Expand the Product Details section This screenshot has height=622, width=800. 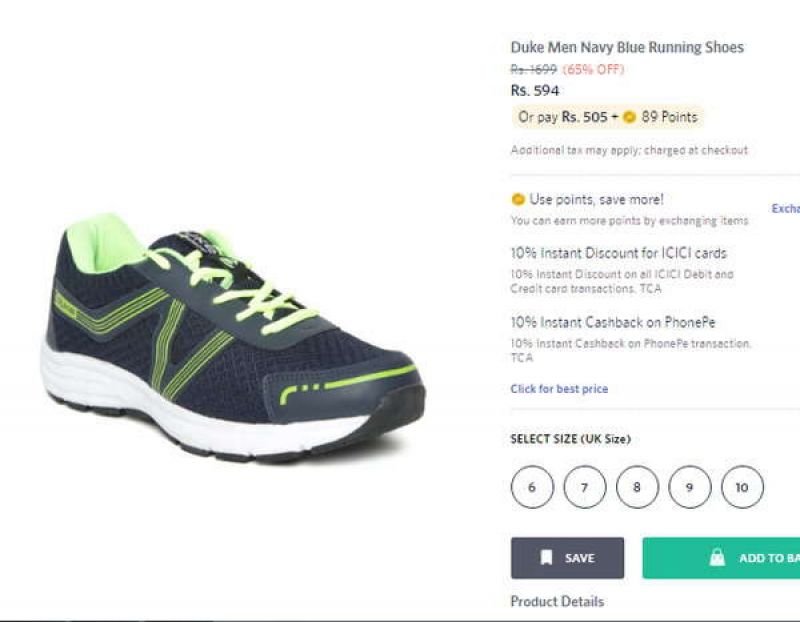click(x=555, y=601)
